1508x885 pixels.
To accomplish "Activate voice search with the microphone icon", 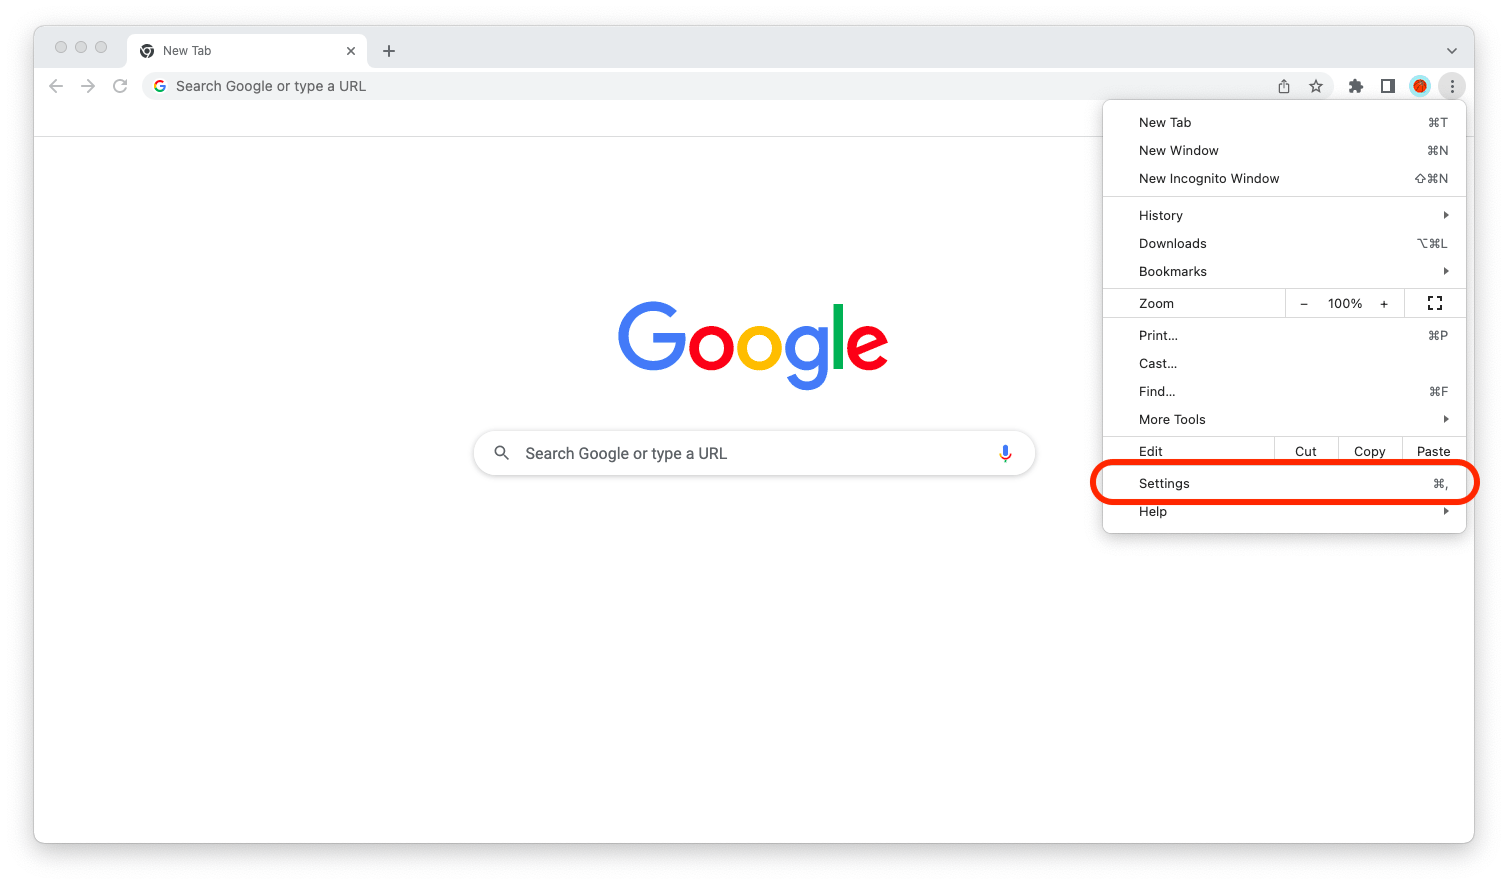I will [x=1005, y=453].
